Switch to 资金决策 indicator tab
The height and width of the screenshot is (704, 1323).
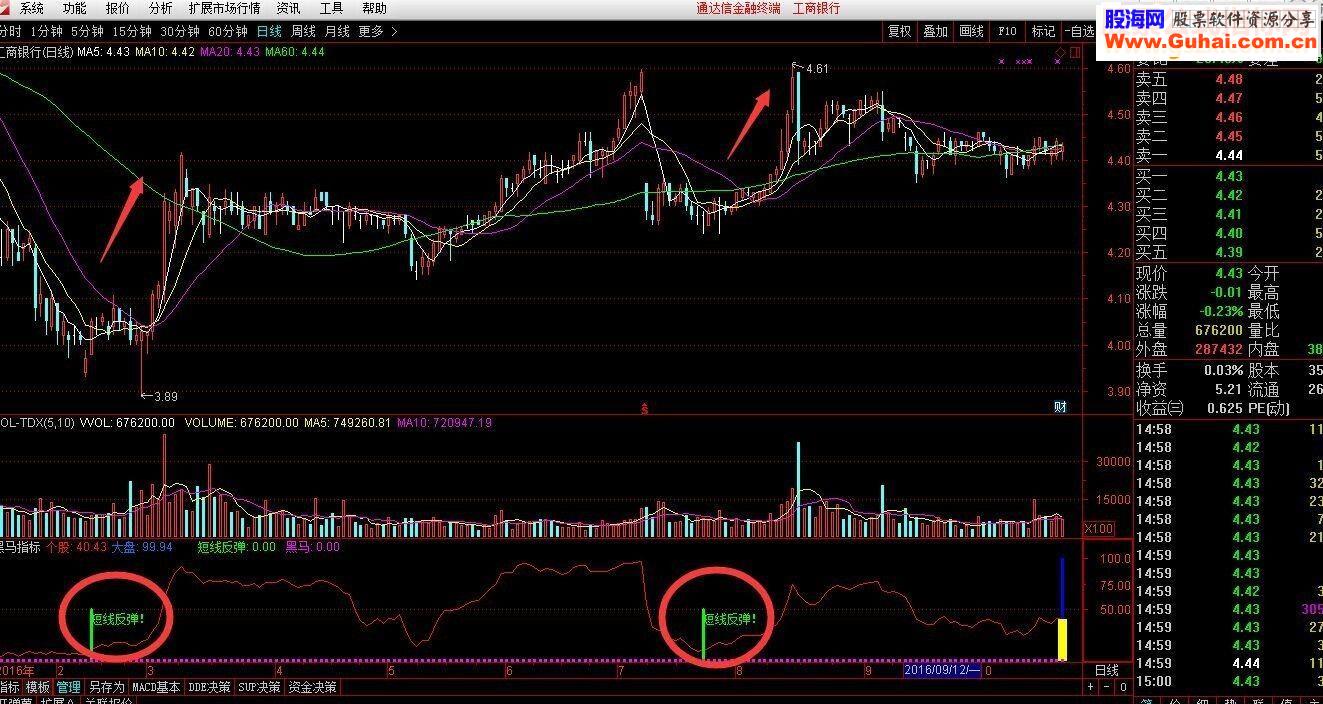tap(312, 687)
